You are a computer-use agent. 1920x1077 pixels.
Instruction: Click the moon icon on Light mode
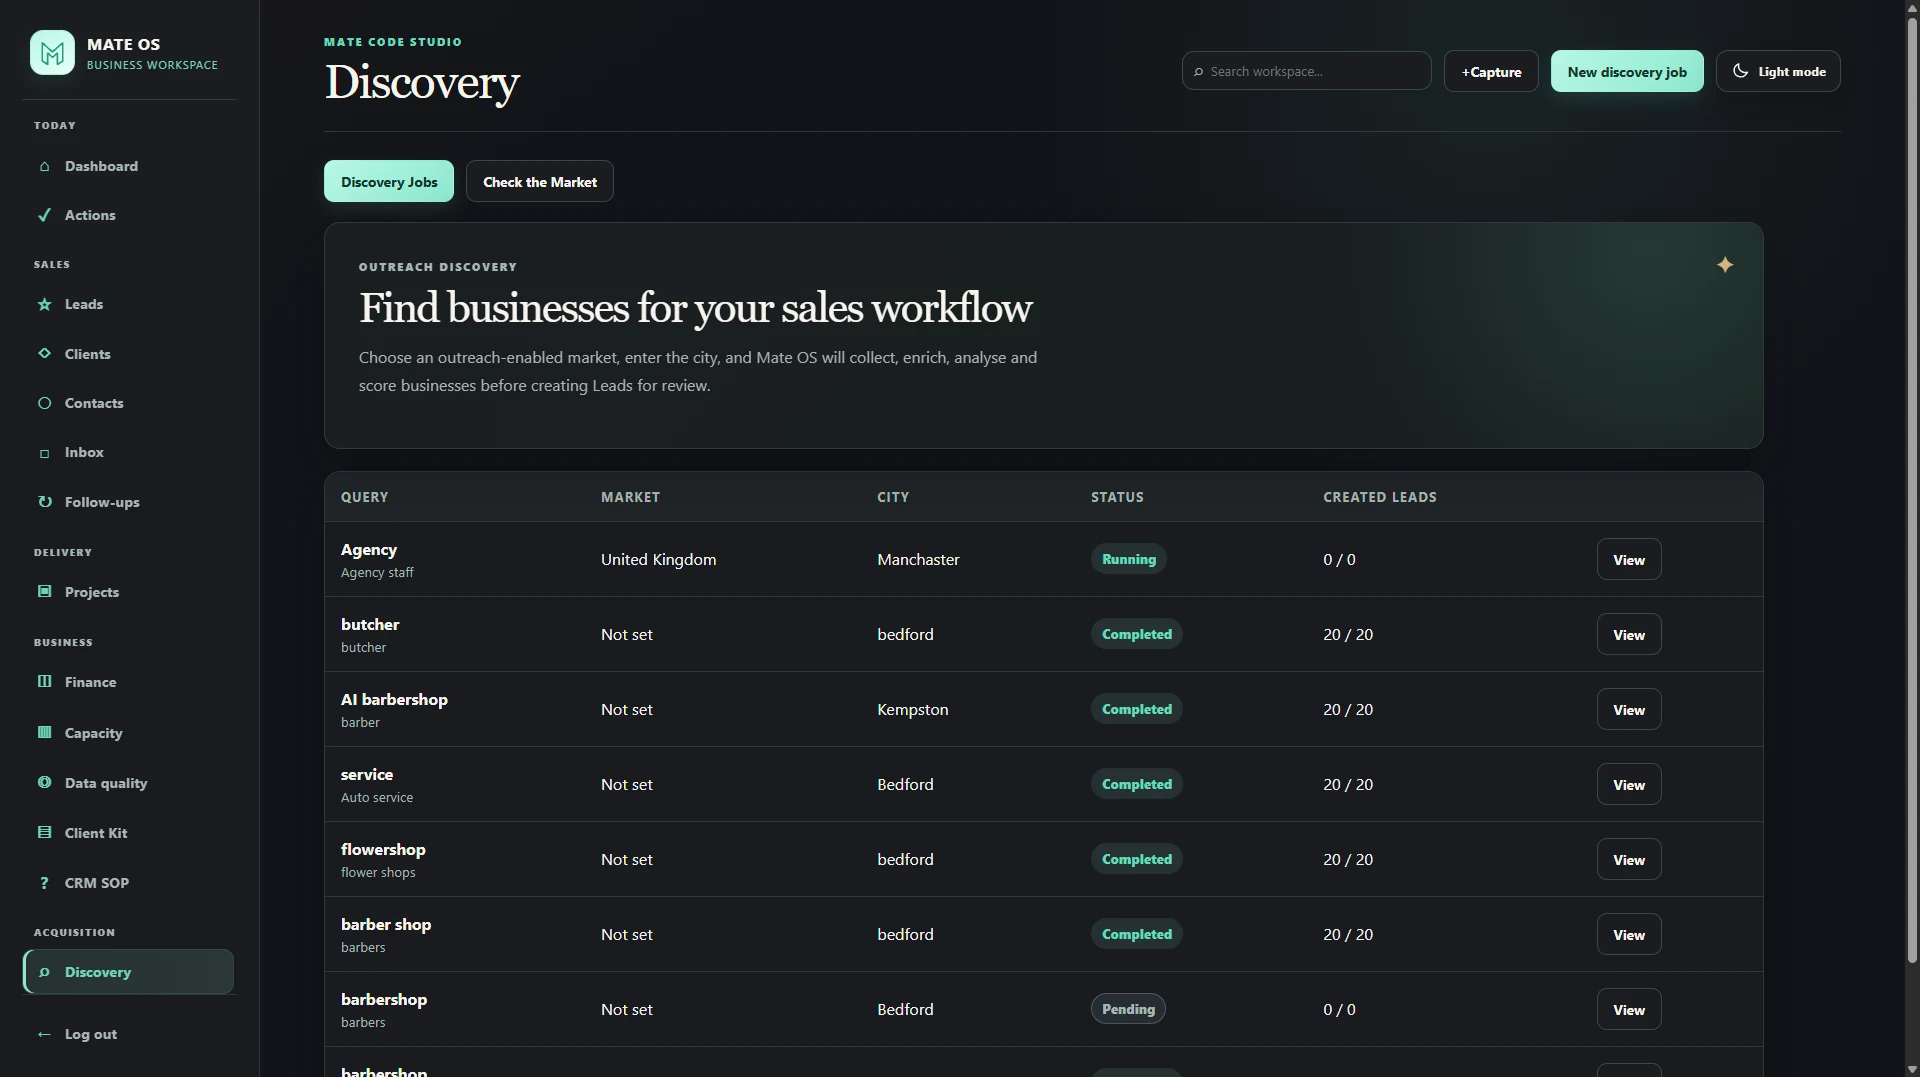[x=1740, y=71]
